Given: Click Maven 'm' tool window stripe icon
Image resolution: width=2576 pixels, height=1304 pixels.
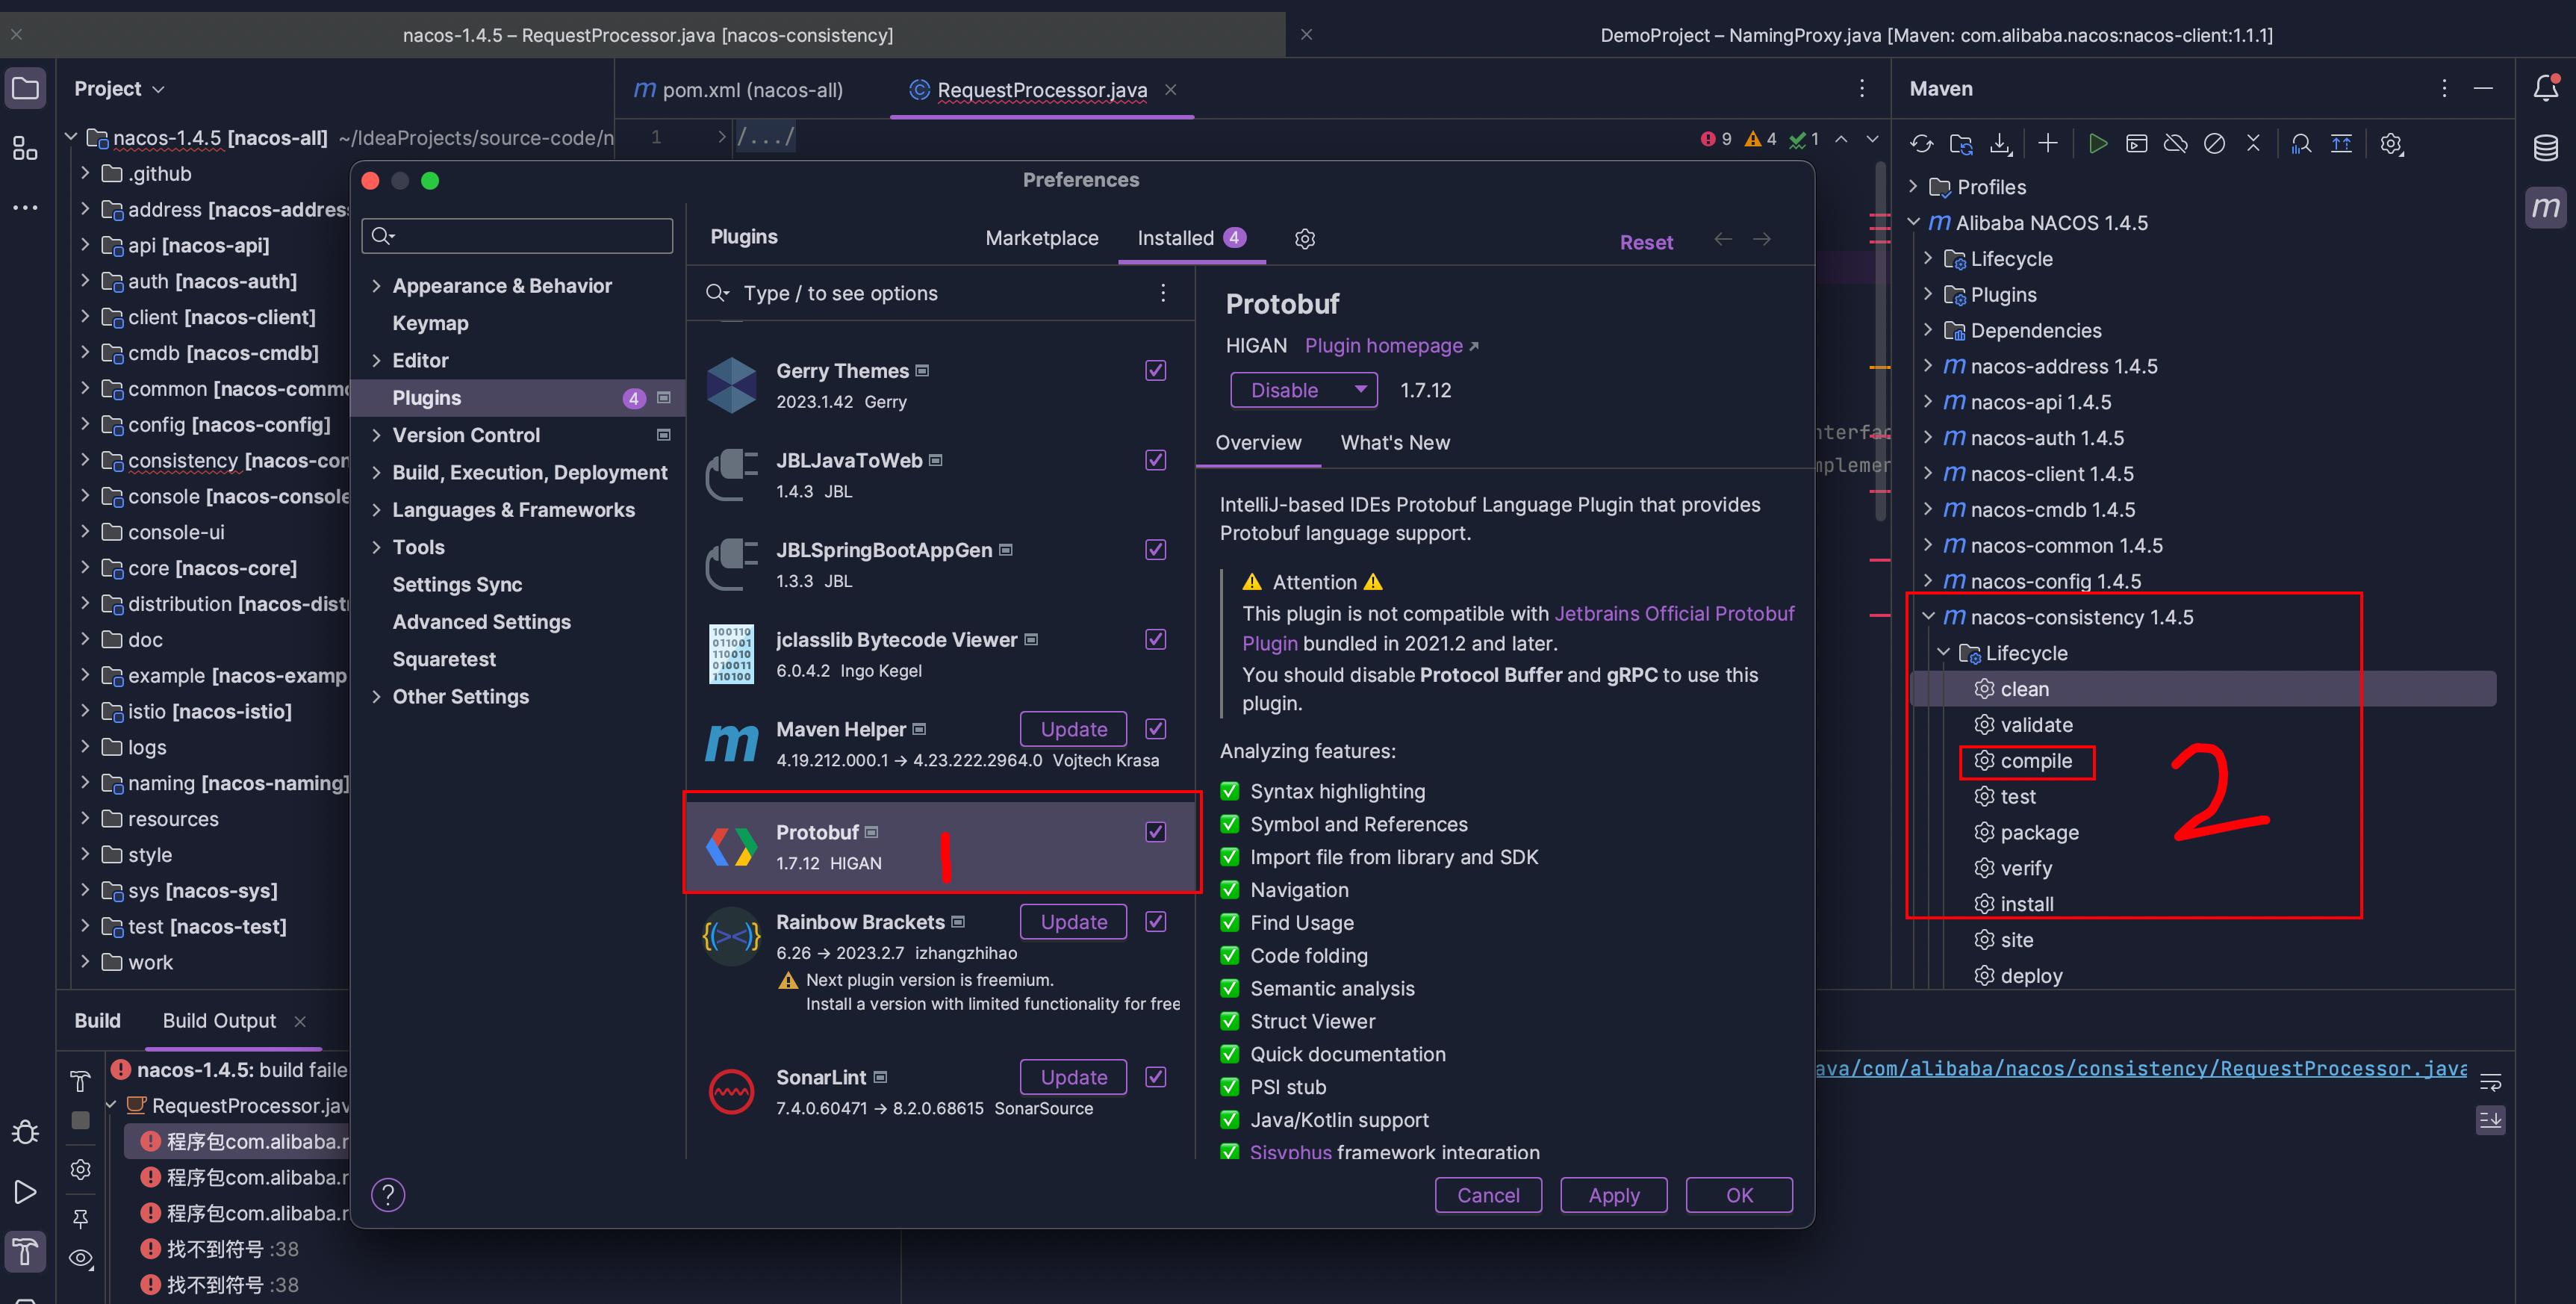Looking at the screenshot, I should point(2546,208).
